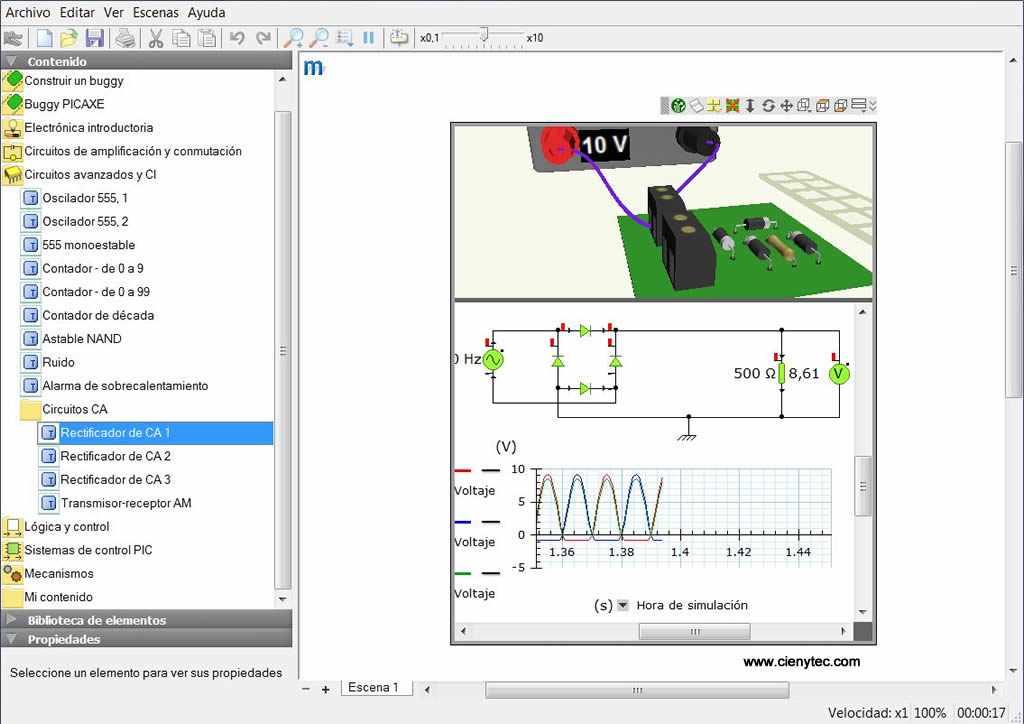Viewport: 1024px width, 724px height.
Task: Undo the last action
Action: (x=237, y=38)
